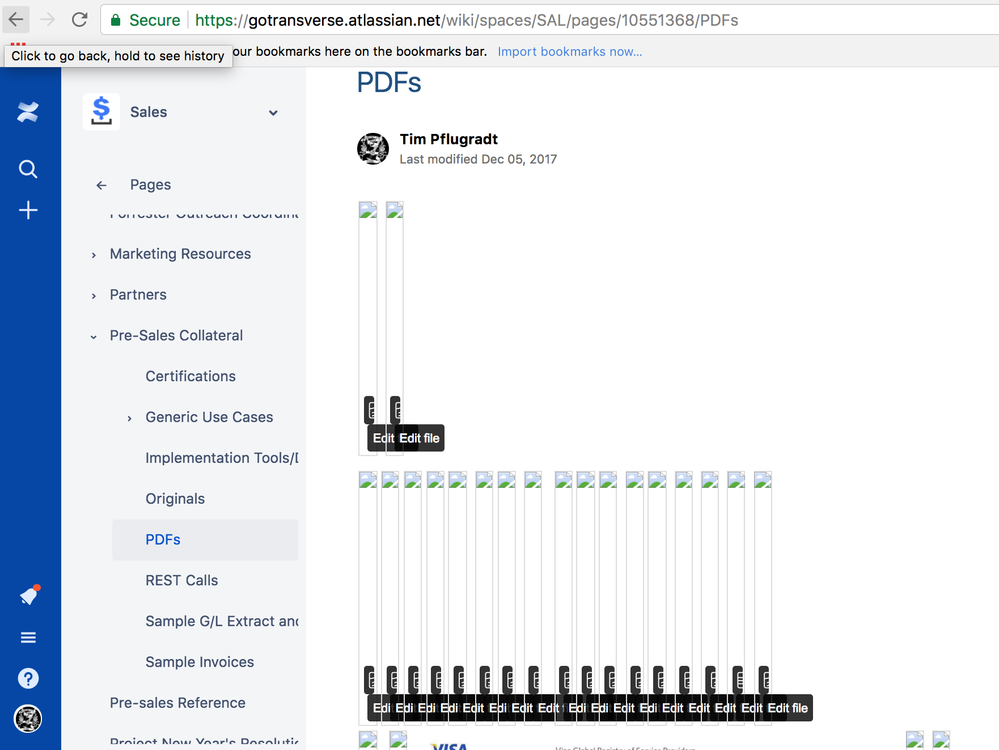Reload the page in browser
Image resolution: width=999 pixels, height=750 pixels.
[x=80, y=20]
